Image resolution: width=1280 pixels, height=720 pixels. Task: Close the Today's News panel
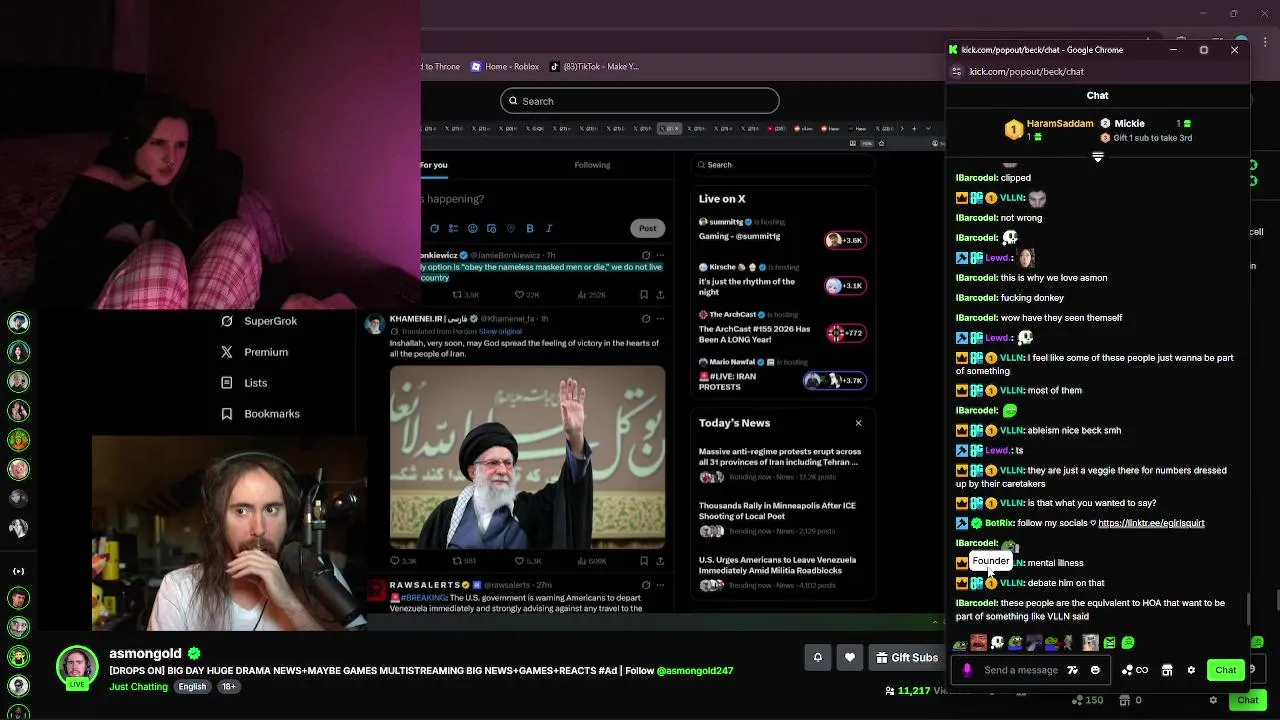[858, 423]
